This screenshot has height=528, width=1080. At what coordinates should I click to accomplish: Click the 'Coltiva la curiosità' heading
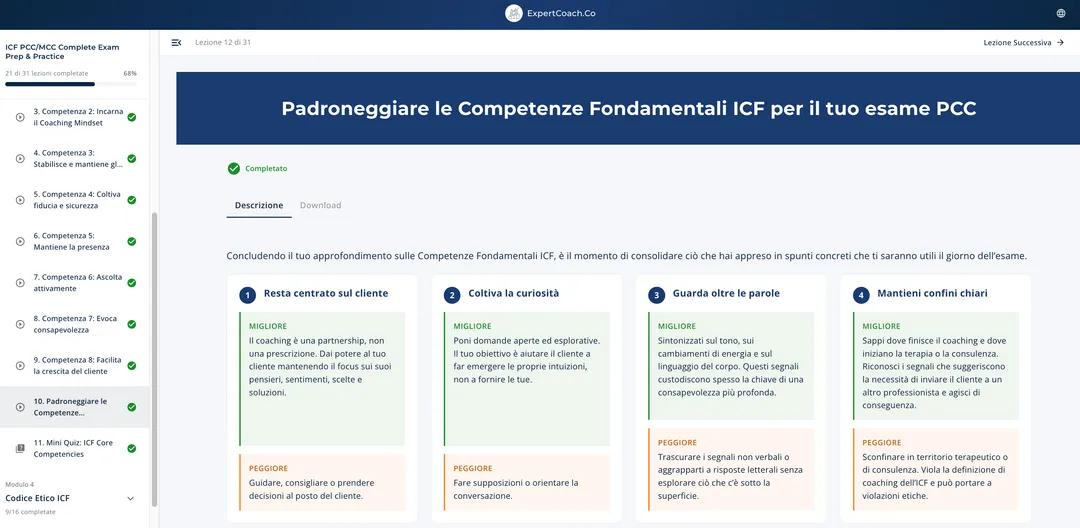[x=514, y=293]
